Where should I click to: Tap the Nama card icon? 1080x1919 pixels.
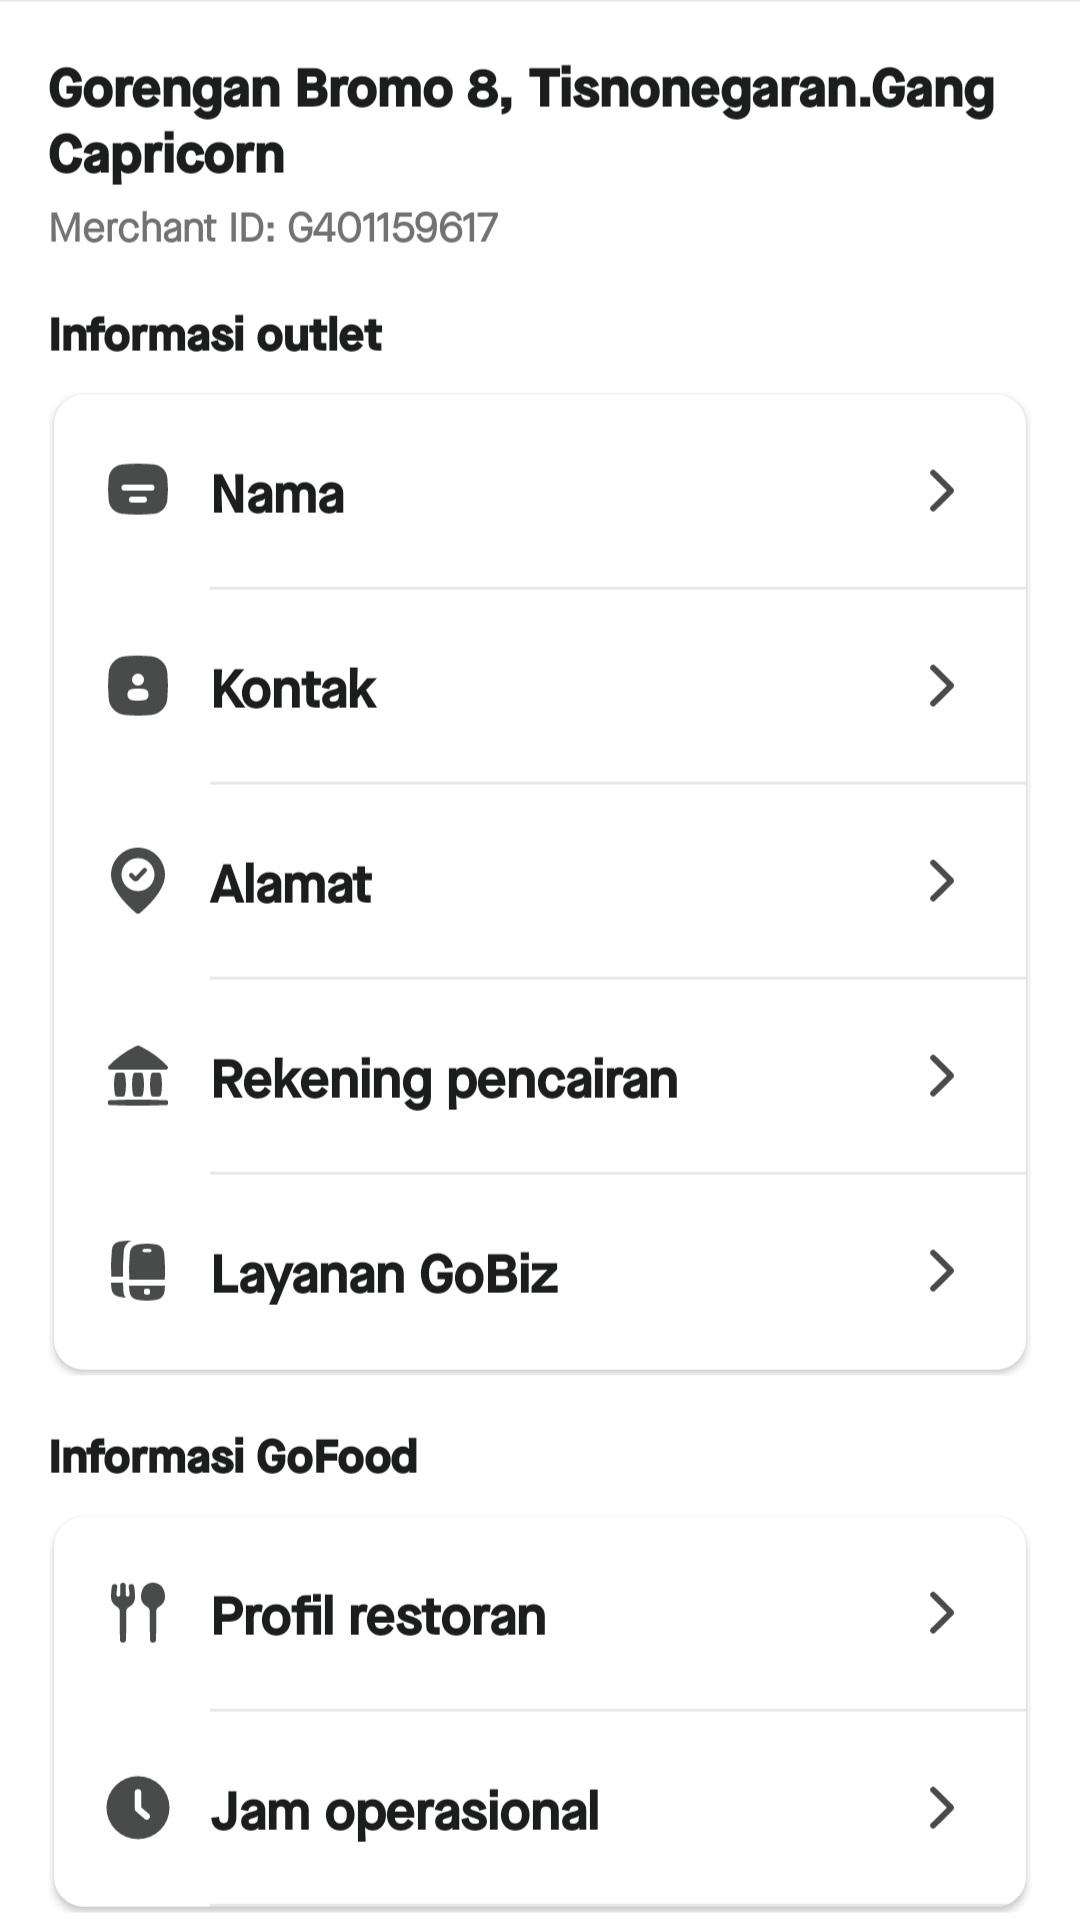[x=138, y=490]
